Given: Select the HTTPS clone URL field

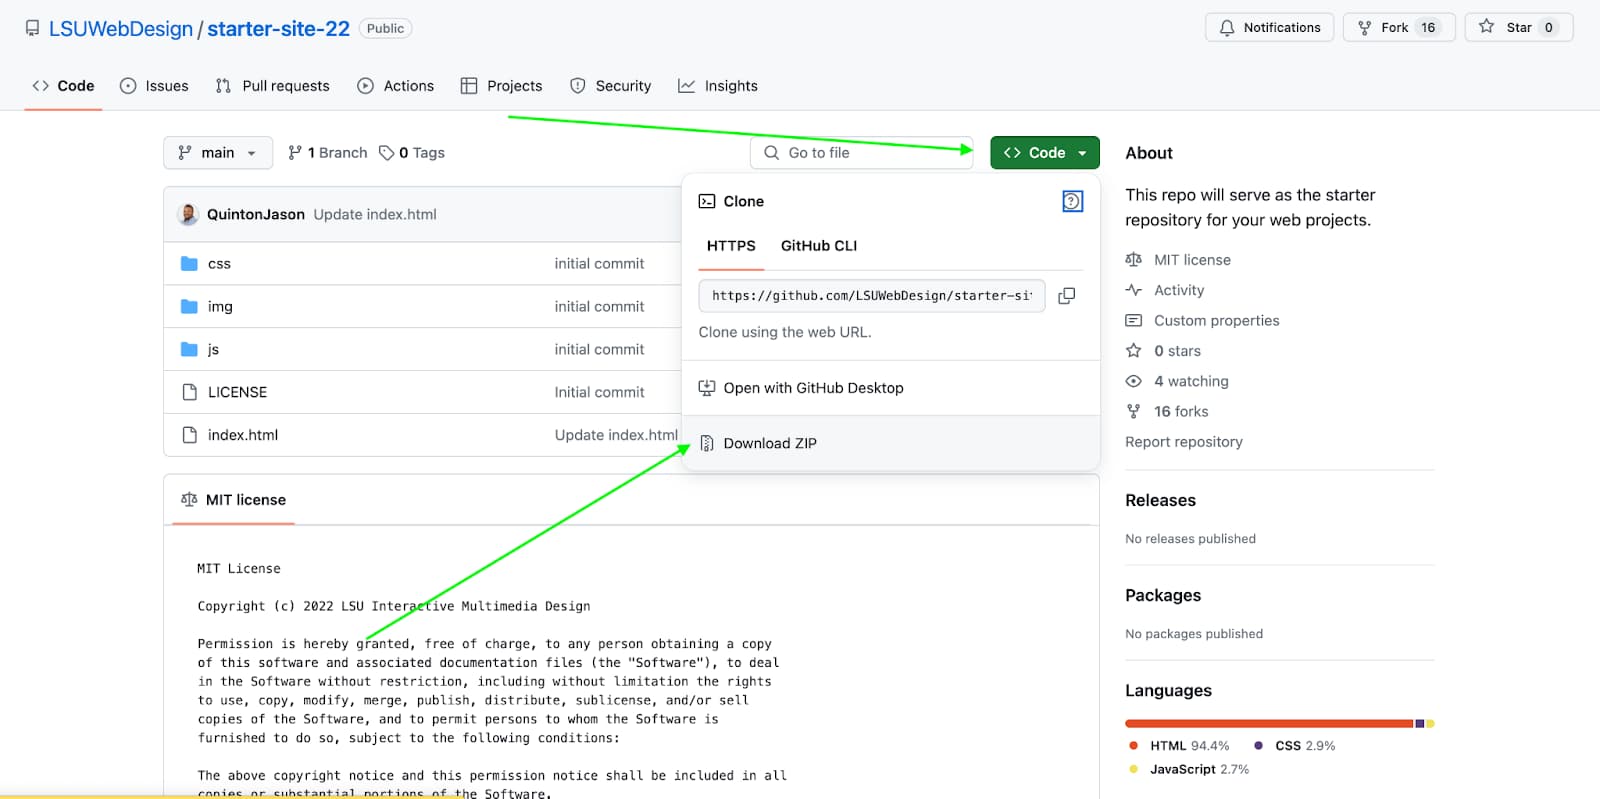Looking at the screenshot, I should 871,296.
